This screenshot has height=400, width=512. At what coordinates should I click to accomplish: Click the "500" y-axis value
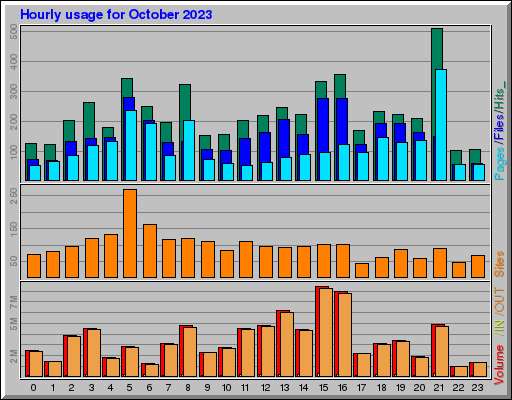click(14, 32)
